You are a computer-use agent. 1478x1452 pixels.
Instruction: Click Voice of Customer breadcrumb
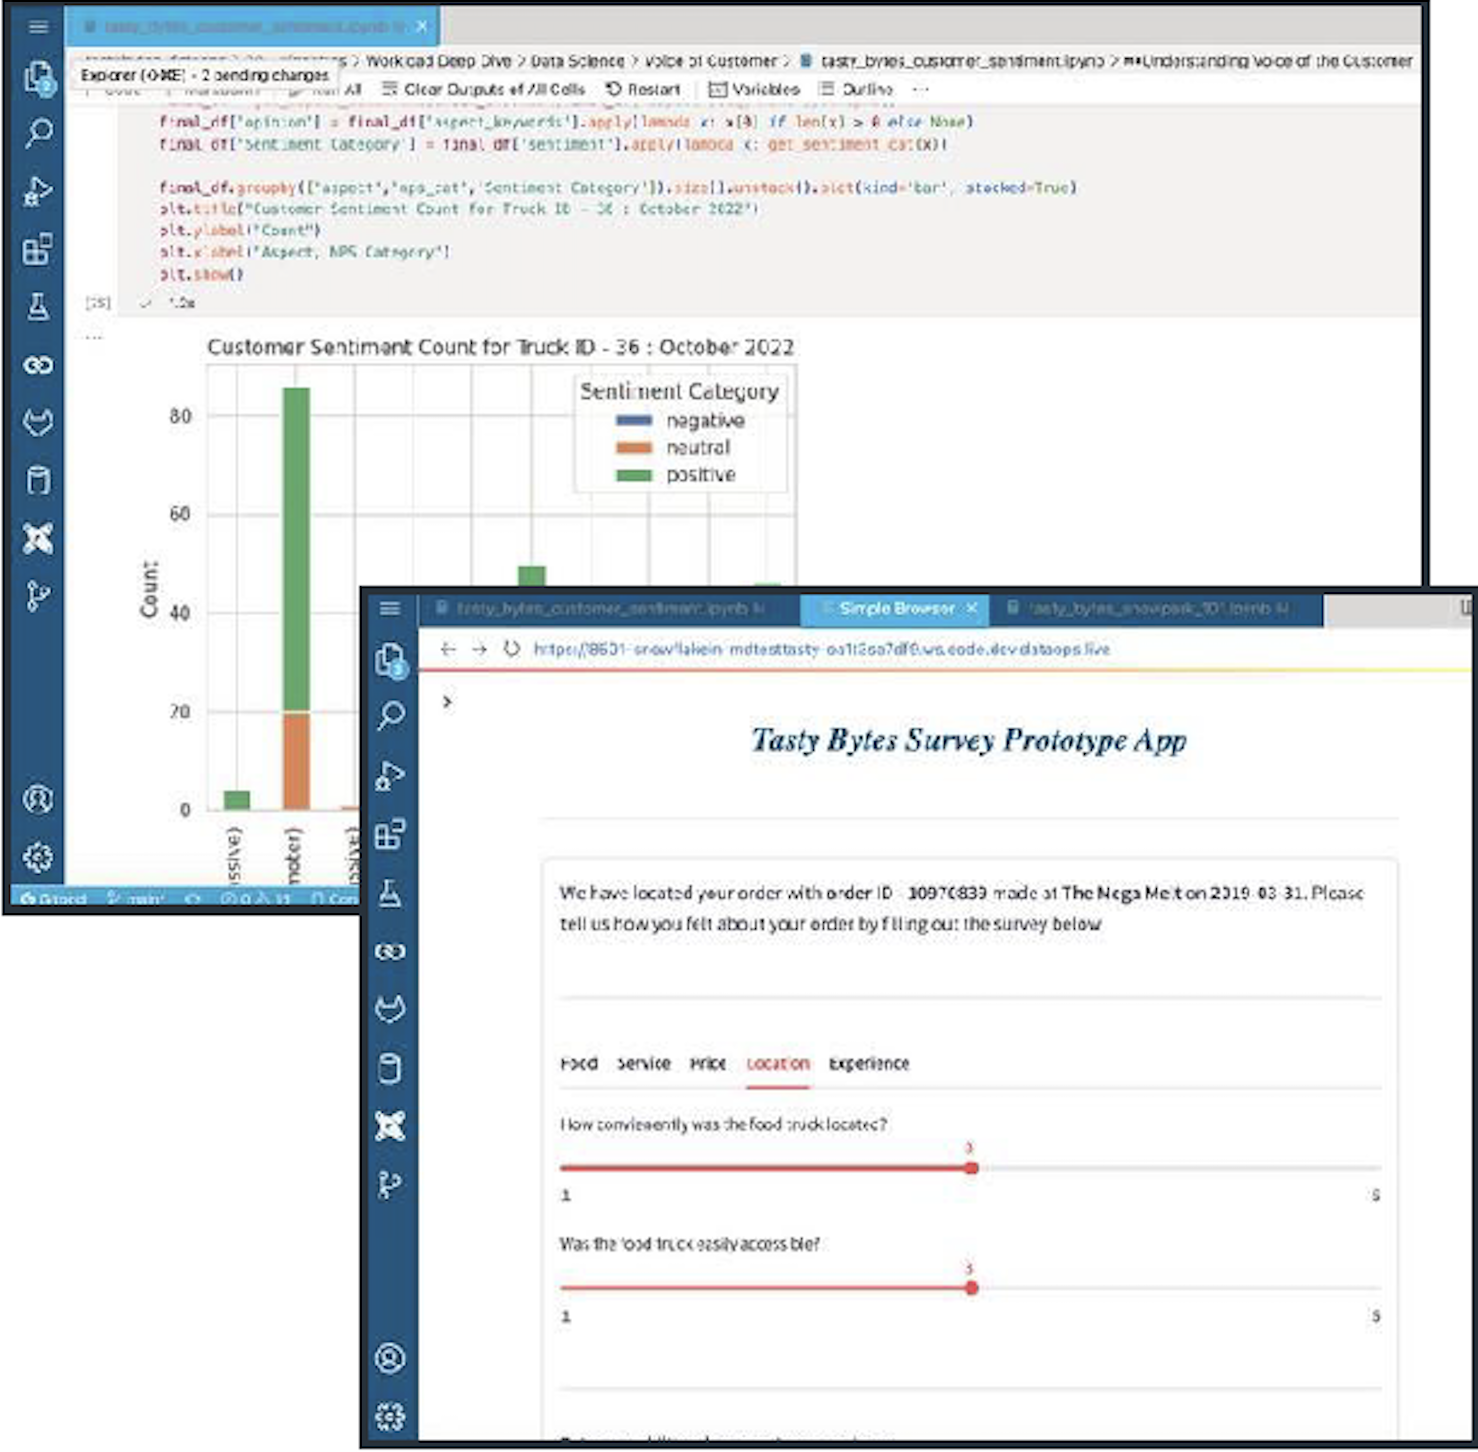coord(711,61)
